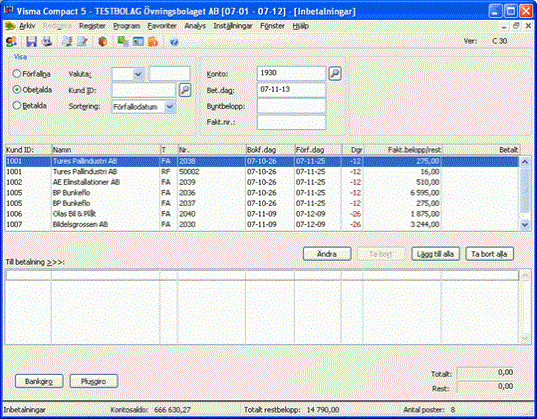Open customer search magnifier beside Kund ID
Image resolution: width=537 pixels, height=419 pixels.
(x=185, y=90)
